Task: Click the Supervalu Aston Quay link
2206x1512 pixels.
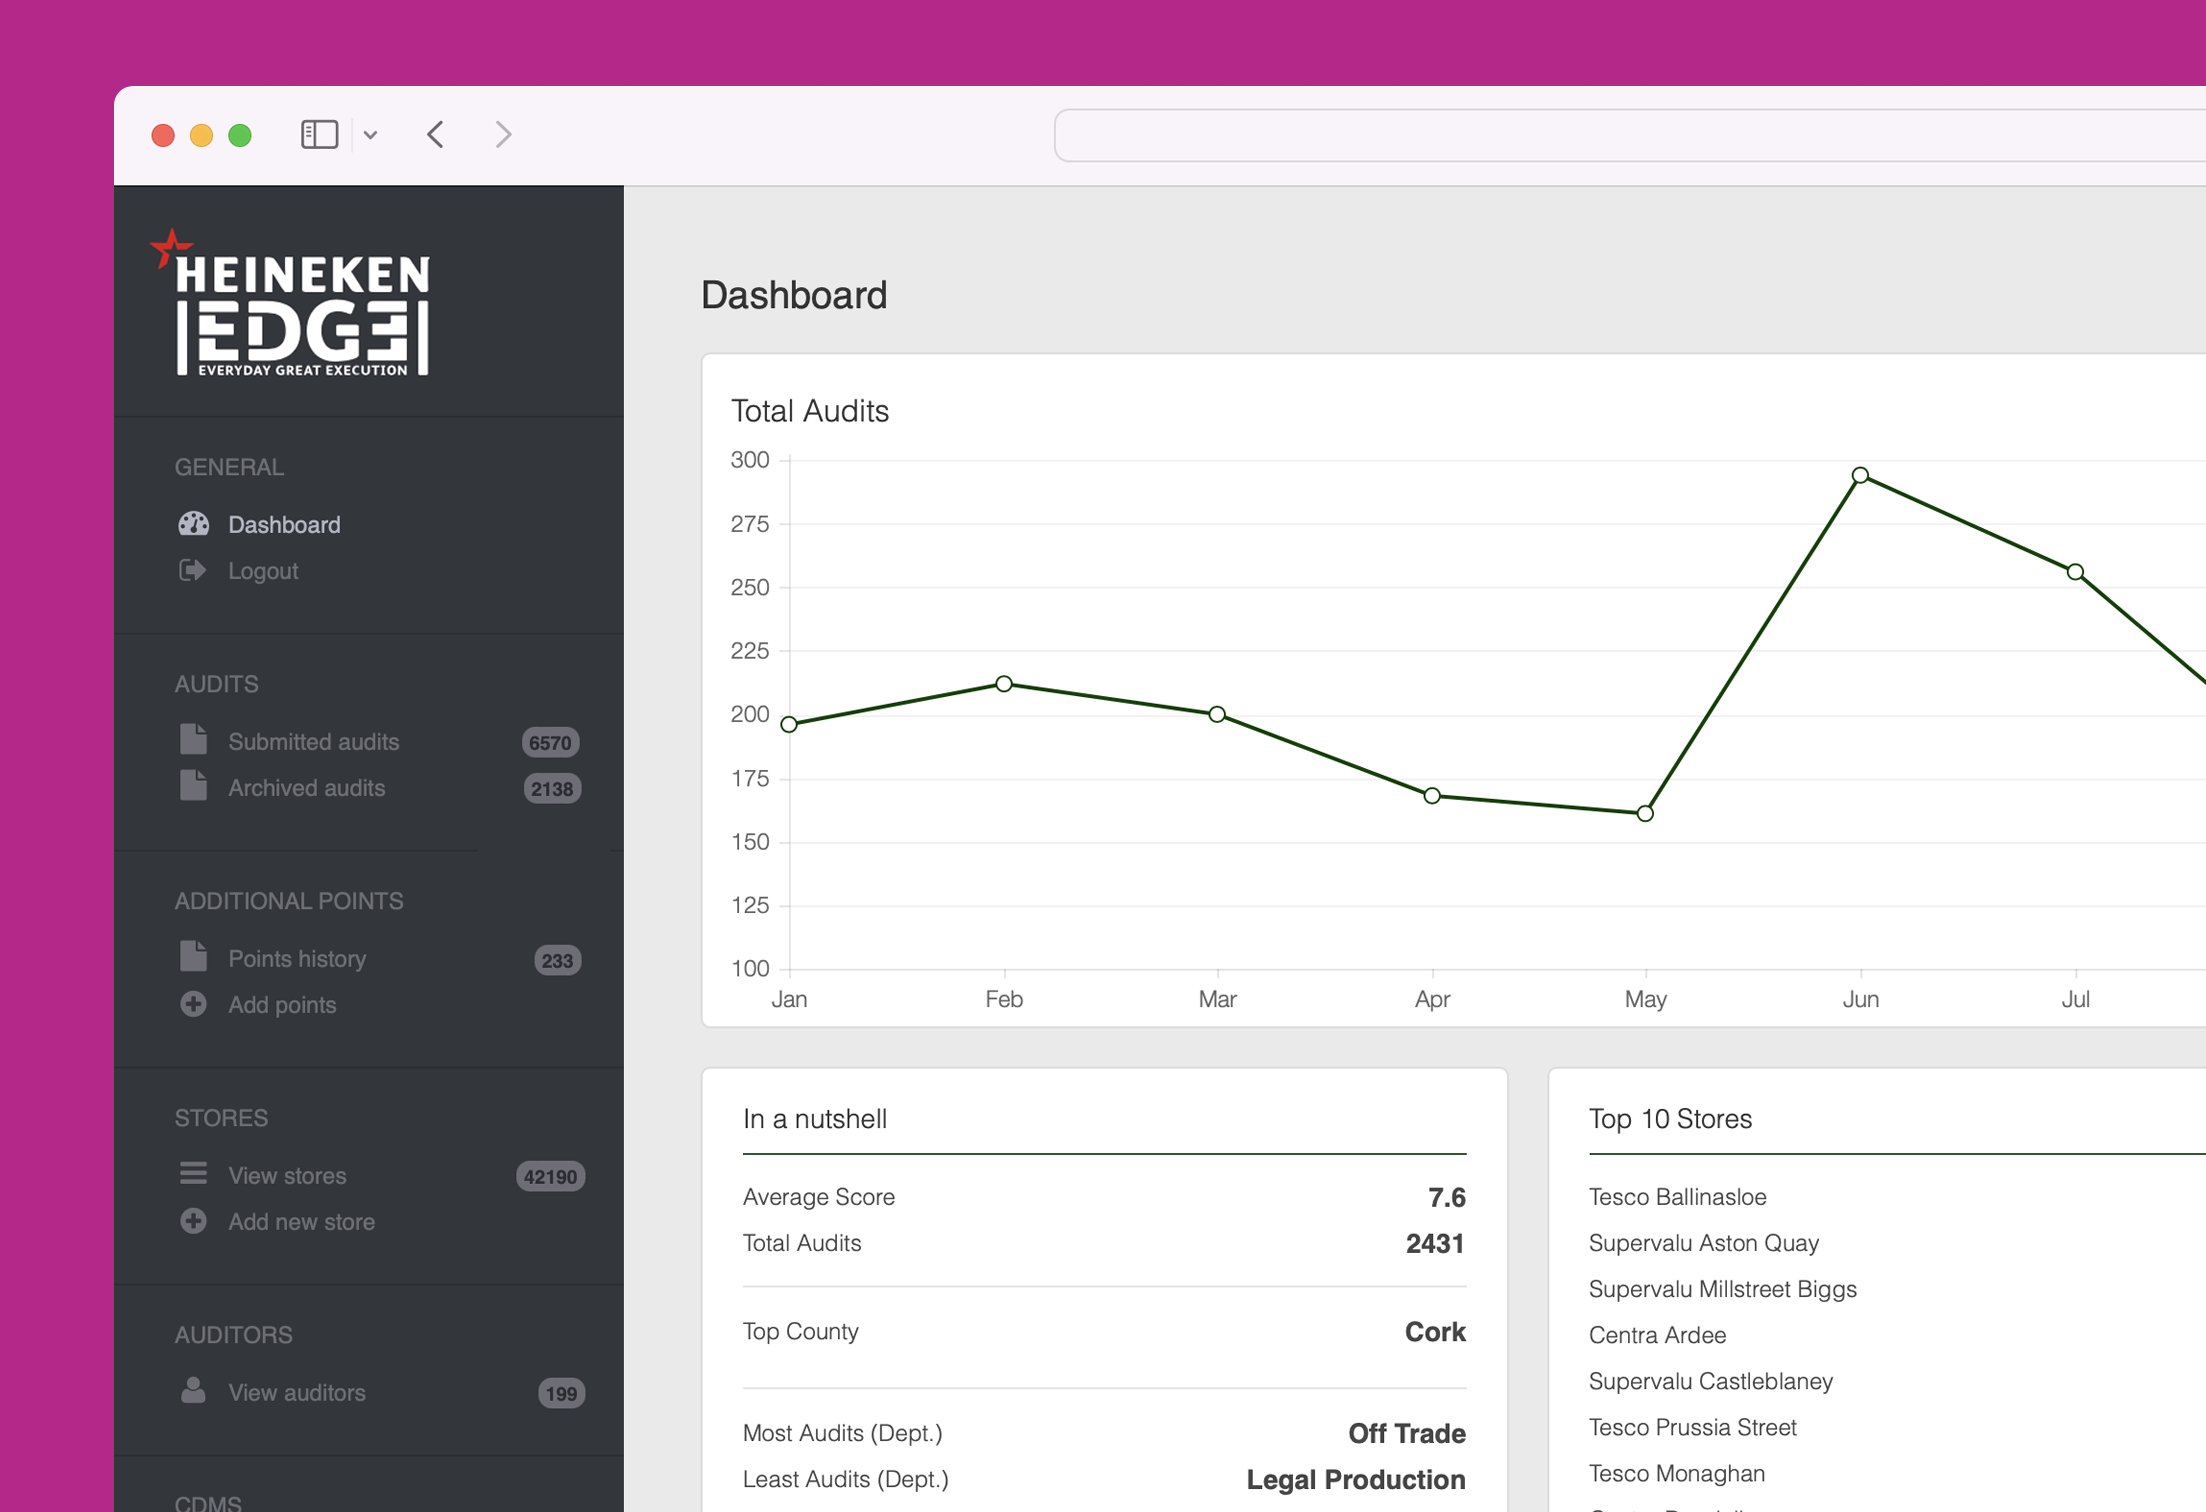Action: click(x=1703, y=1242)
